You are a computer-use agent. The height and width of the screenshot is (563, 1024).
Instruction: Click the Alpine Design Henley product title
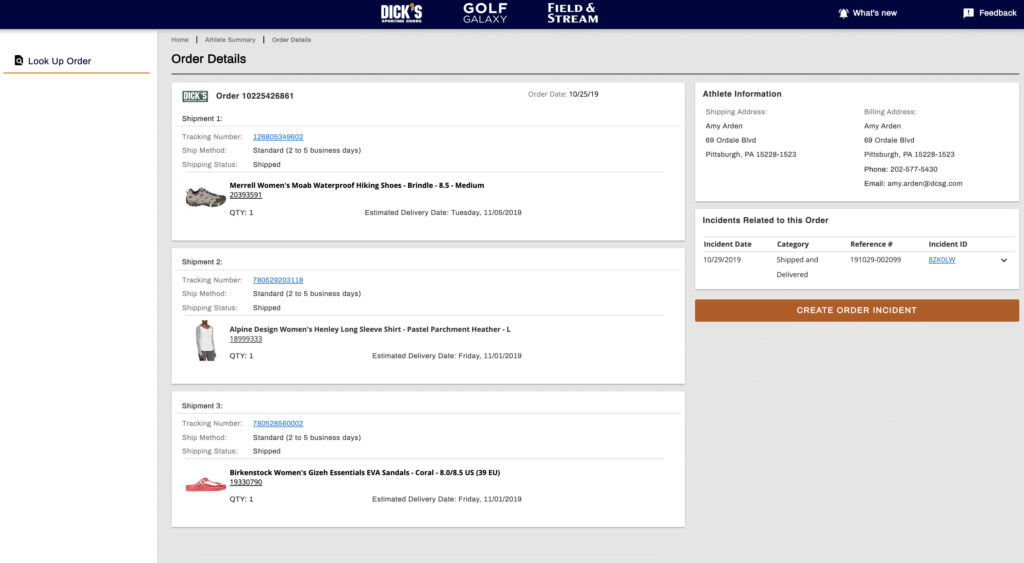(x=370, y=329)
